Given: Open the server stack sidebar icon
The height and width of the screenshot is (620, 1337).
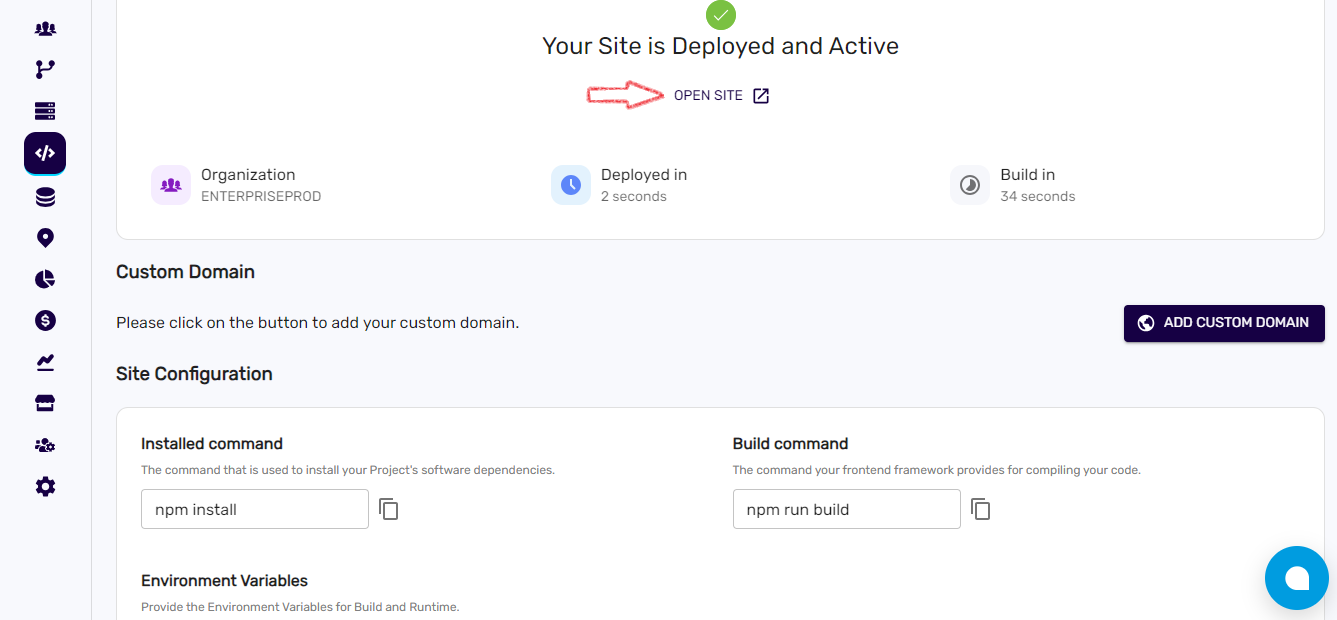Looking at the screenshot, I should [x=45, y=111].
